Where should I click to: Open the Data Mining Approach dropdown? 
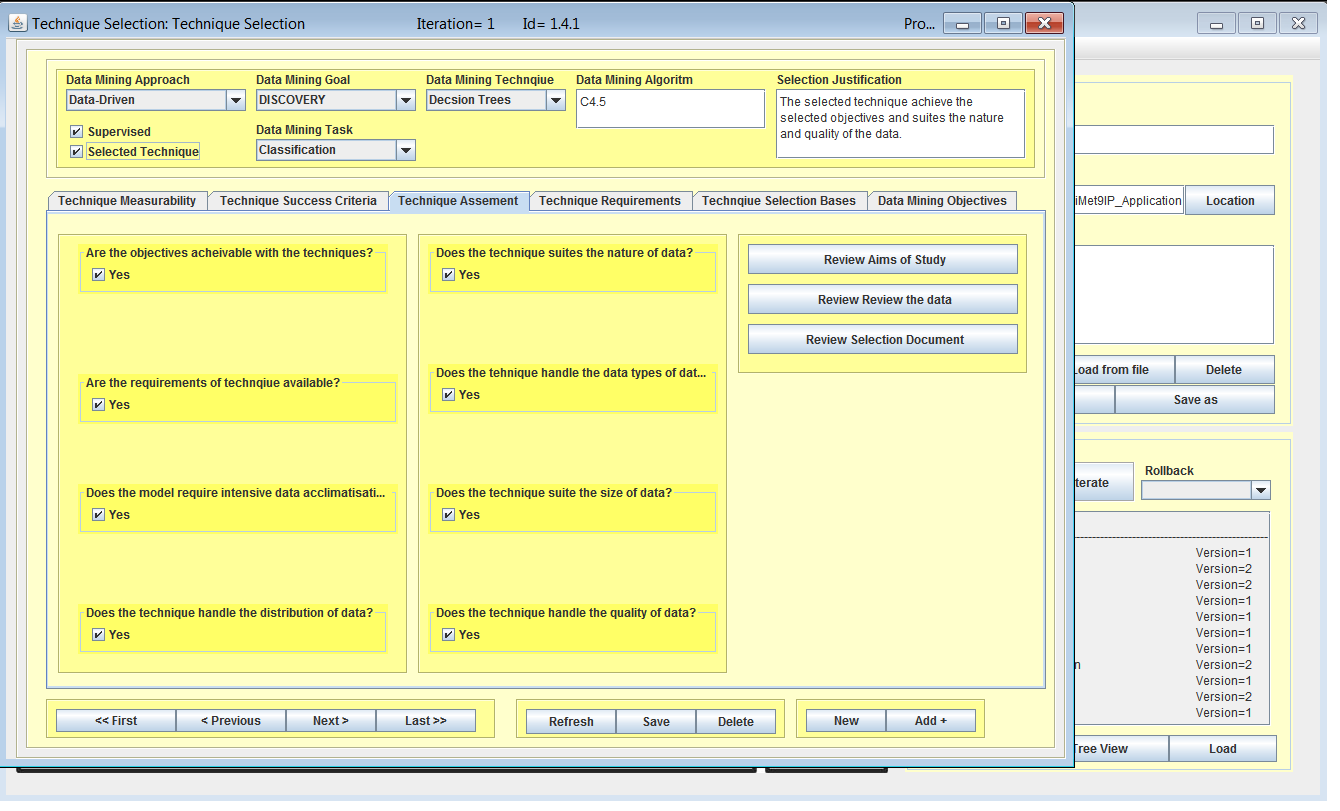(236, 100)
